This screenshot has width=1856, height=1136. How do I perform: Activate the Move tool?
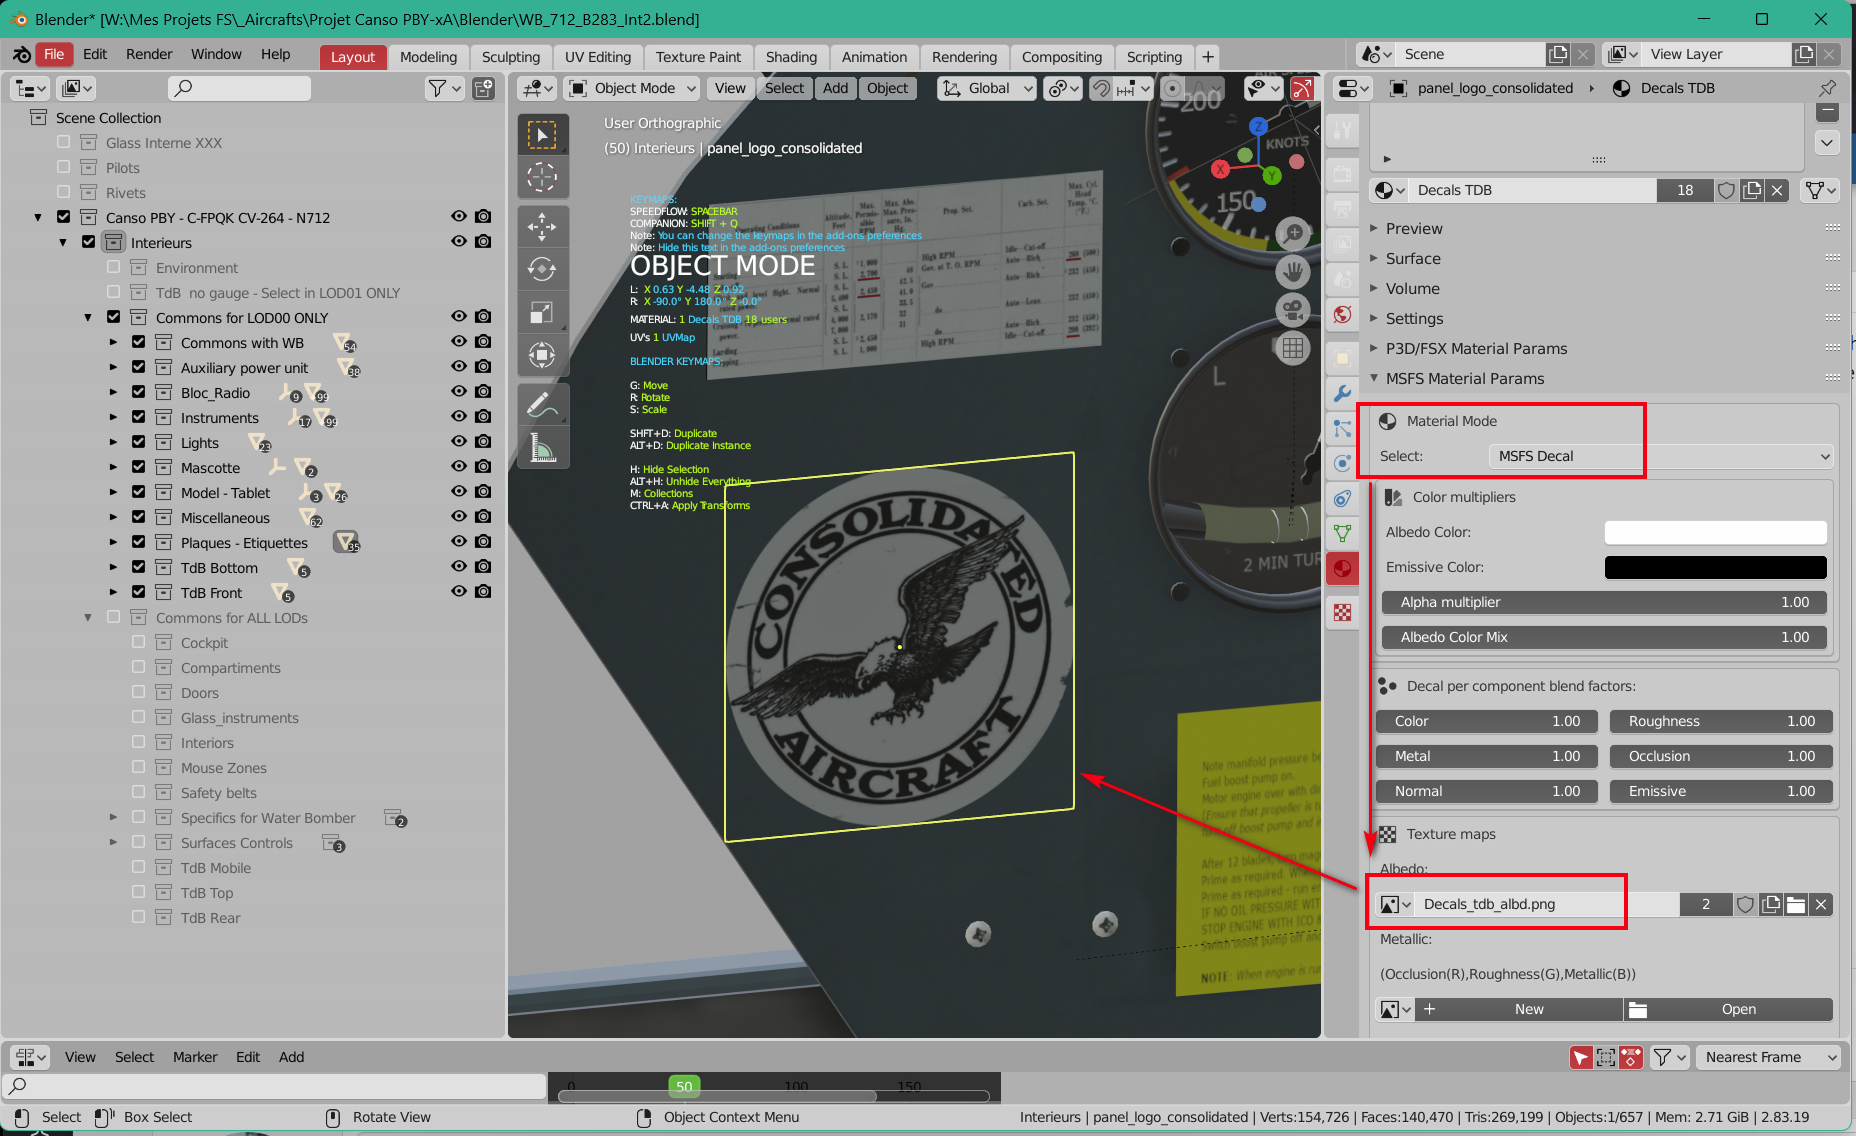(x=543, y=227)
